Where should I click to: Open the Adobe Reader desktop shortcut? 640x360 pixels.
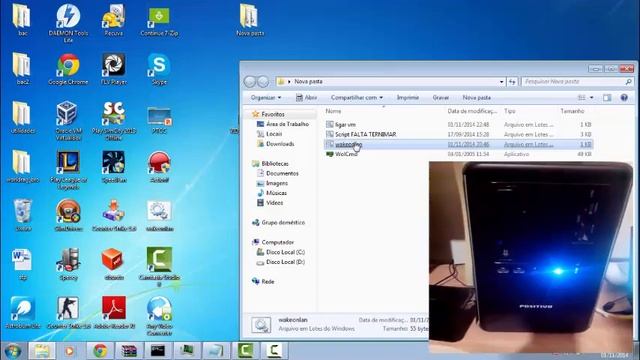pos(113,313)
